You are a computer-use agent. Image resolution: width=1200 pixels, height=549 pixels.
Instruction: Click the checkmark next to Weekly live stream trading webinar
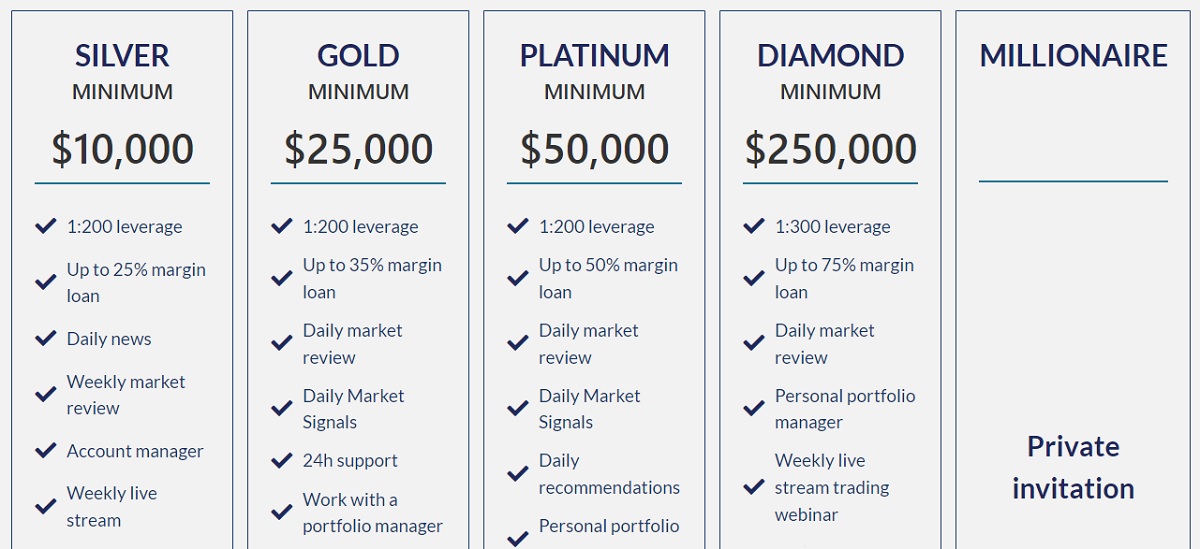point(753,487)
